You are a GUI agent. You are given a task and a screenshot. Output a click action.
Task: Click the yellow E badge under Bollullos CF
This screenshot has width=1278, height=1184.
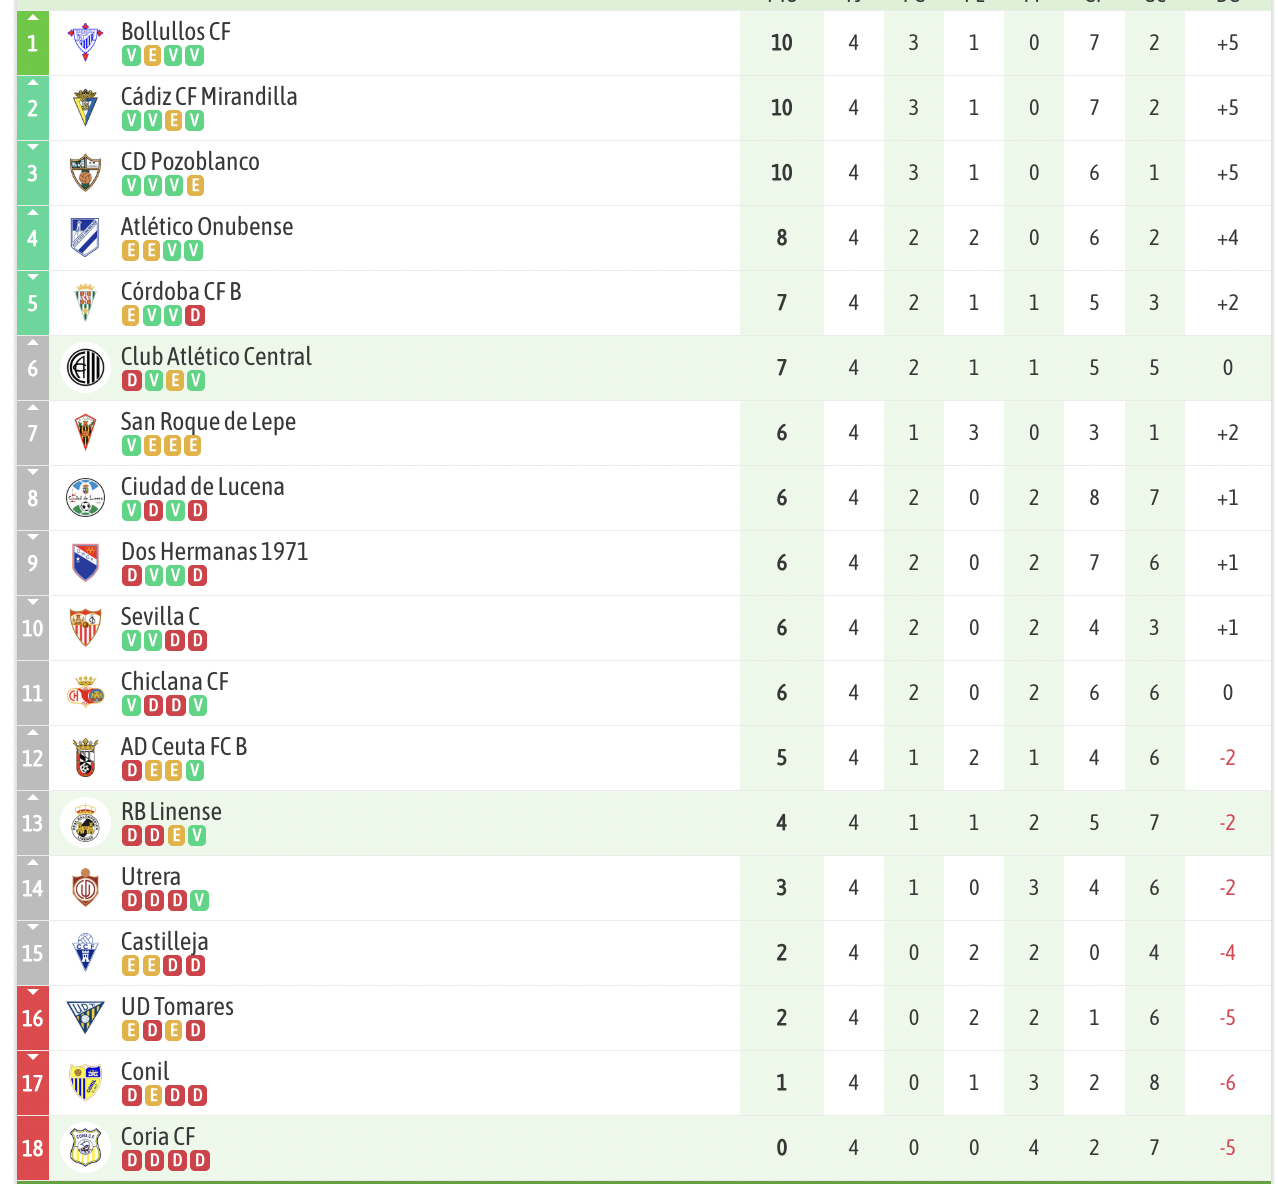pyautogui.click(x=152, y=56)
